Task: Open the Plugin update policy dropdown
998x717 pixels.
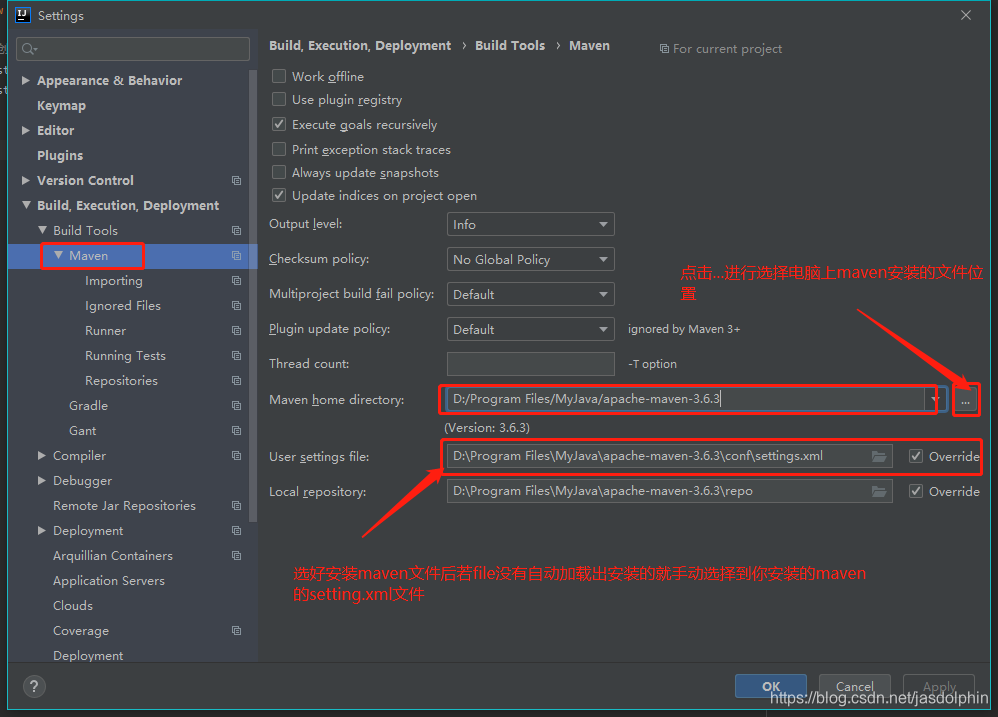Action: click(x=531, y=329)
